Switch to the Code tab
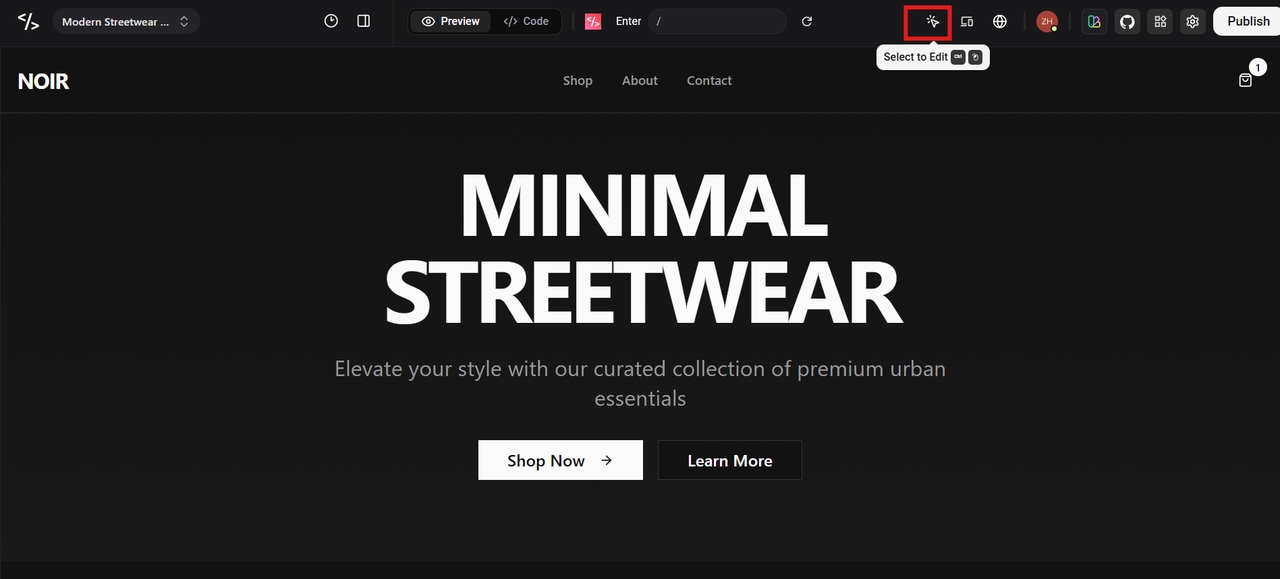The height and width of the screenshot is (579, 1280). (526, 21)
